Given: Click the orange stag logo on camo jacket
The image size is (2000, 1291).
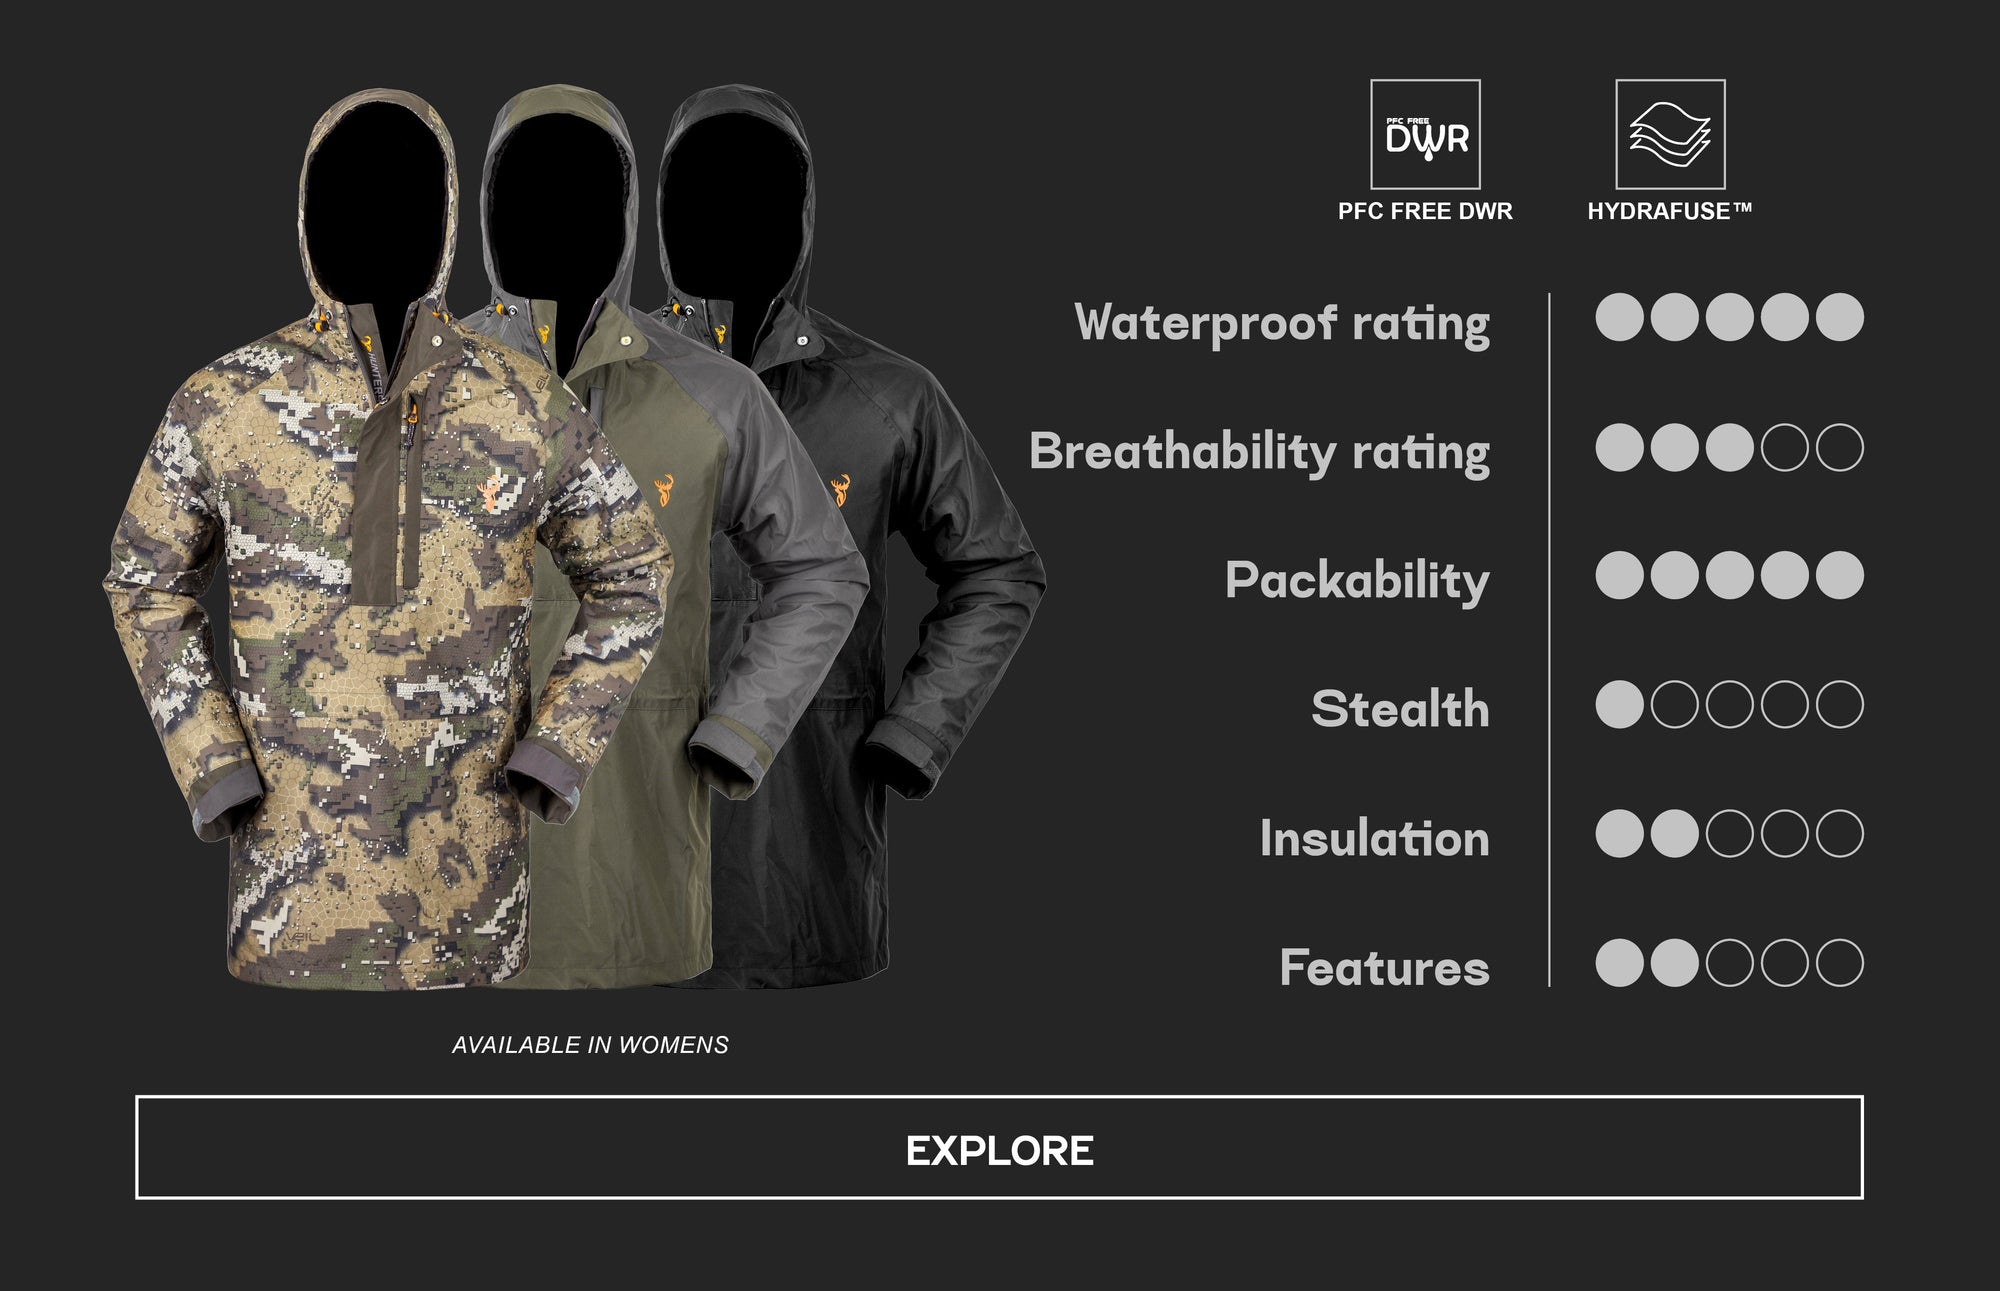Looking at the screenshot, I should [490, 495].
